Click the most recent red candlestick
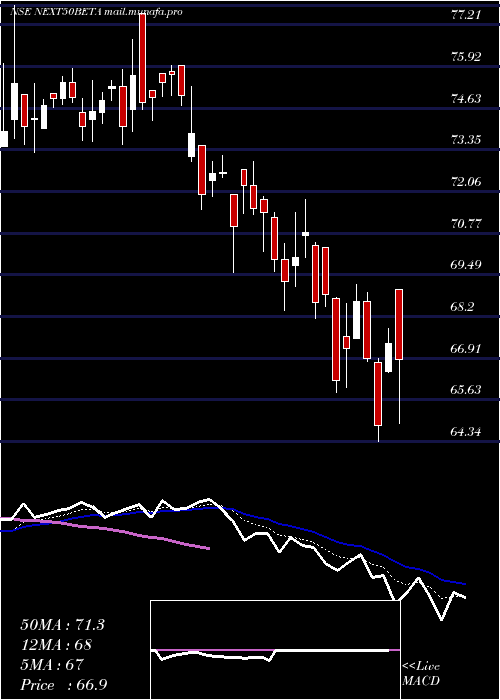Image resolution: width=500 pixels, height=700 pixels. (399, 324)
